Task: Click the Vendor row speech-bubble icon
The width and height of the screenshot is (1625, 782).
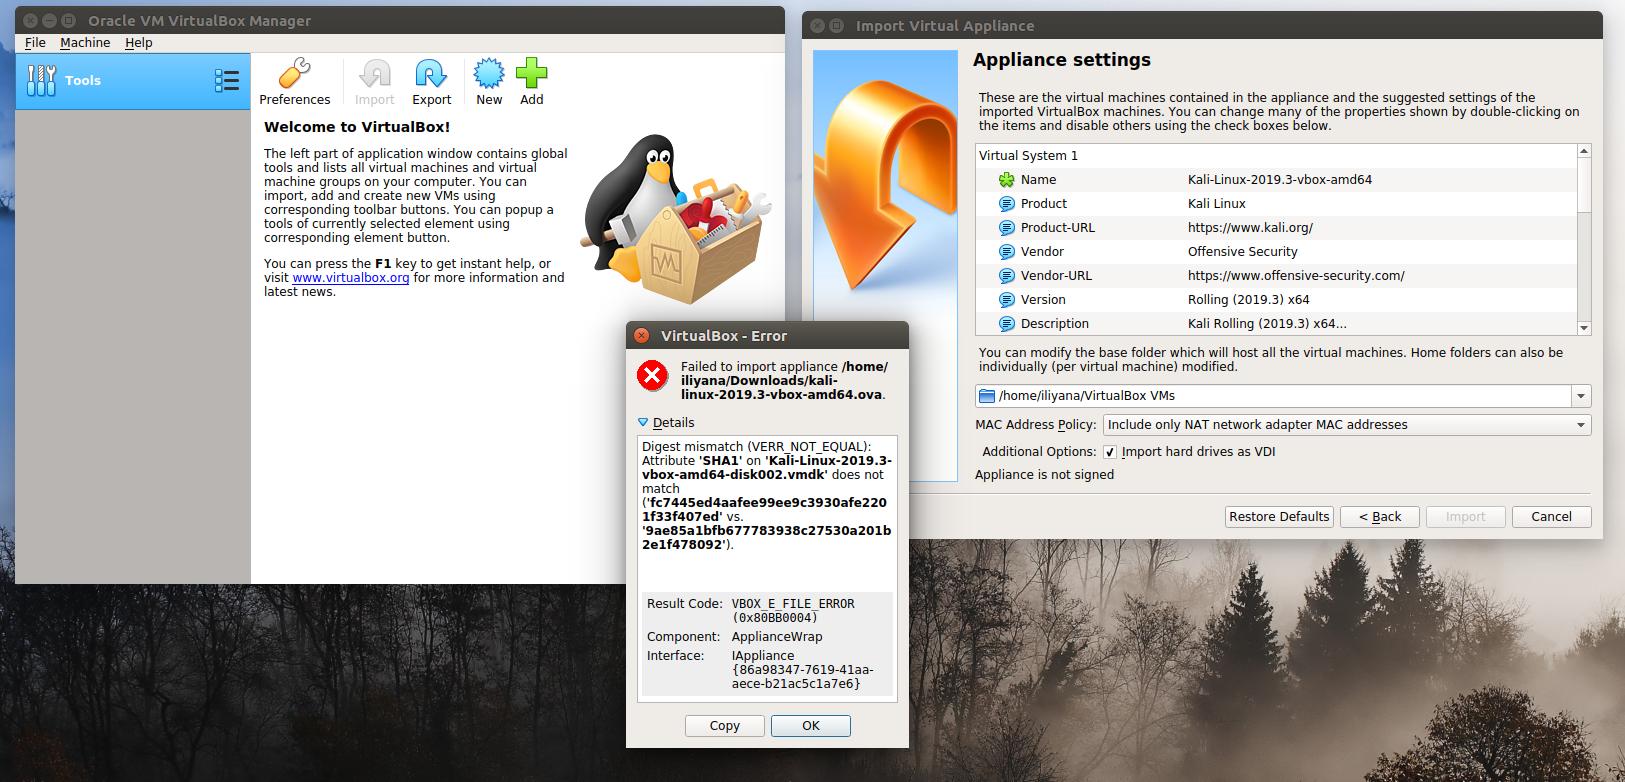Action: point(1006,252)
